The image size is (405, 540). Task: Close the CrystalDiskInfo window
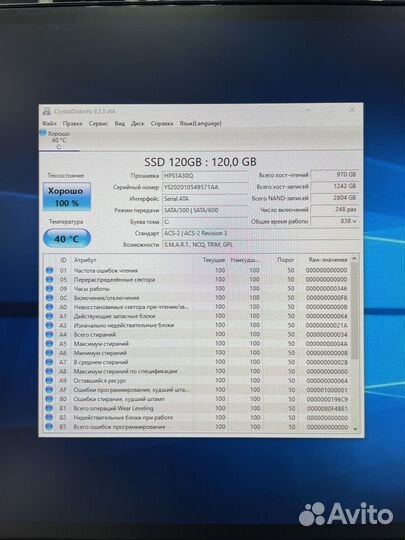[x=352, y=110]
